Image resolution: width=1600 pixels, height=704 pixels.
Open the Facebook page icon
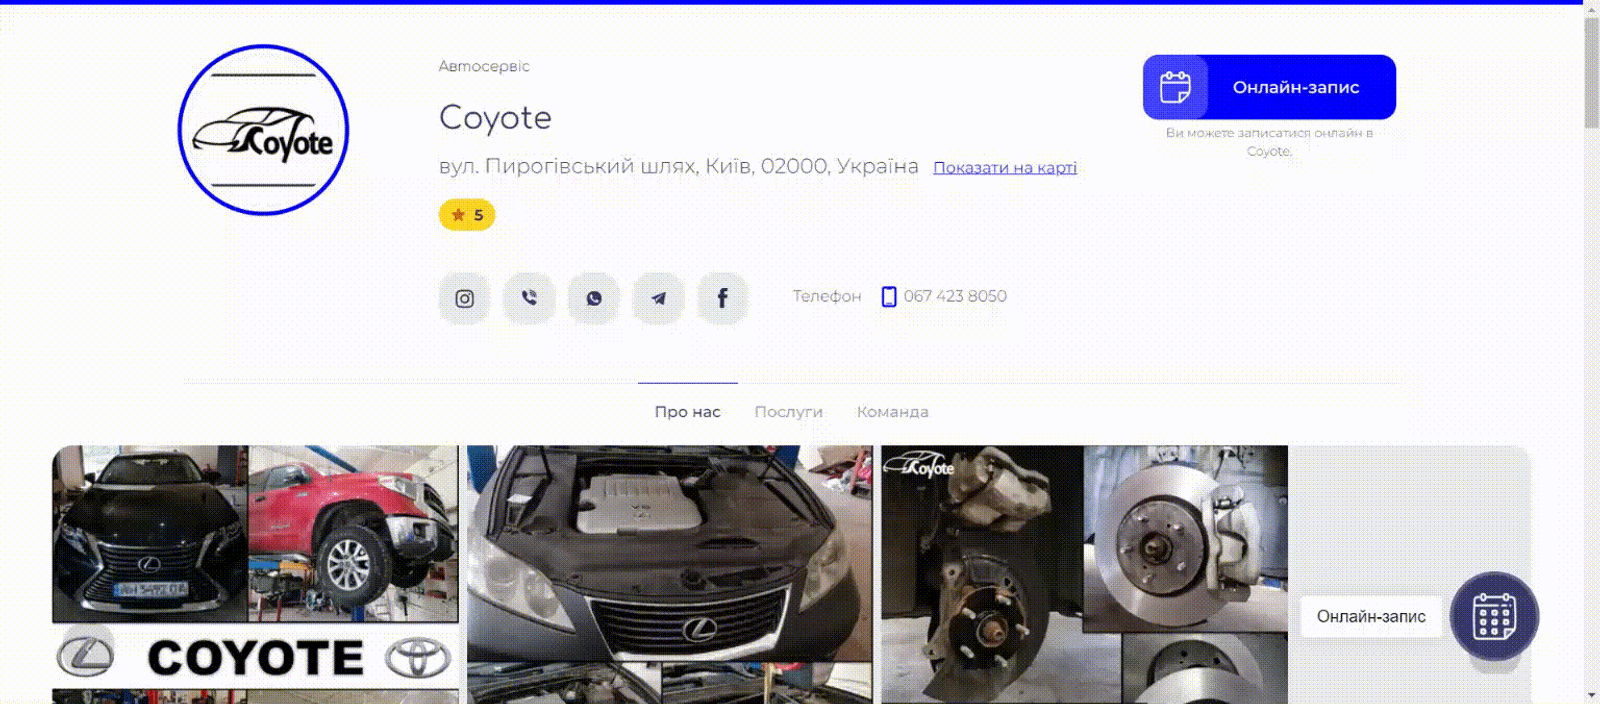pos(723,298)
